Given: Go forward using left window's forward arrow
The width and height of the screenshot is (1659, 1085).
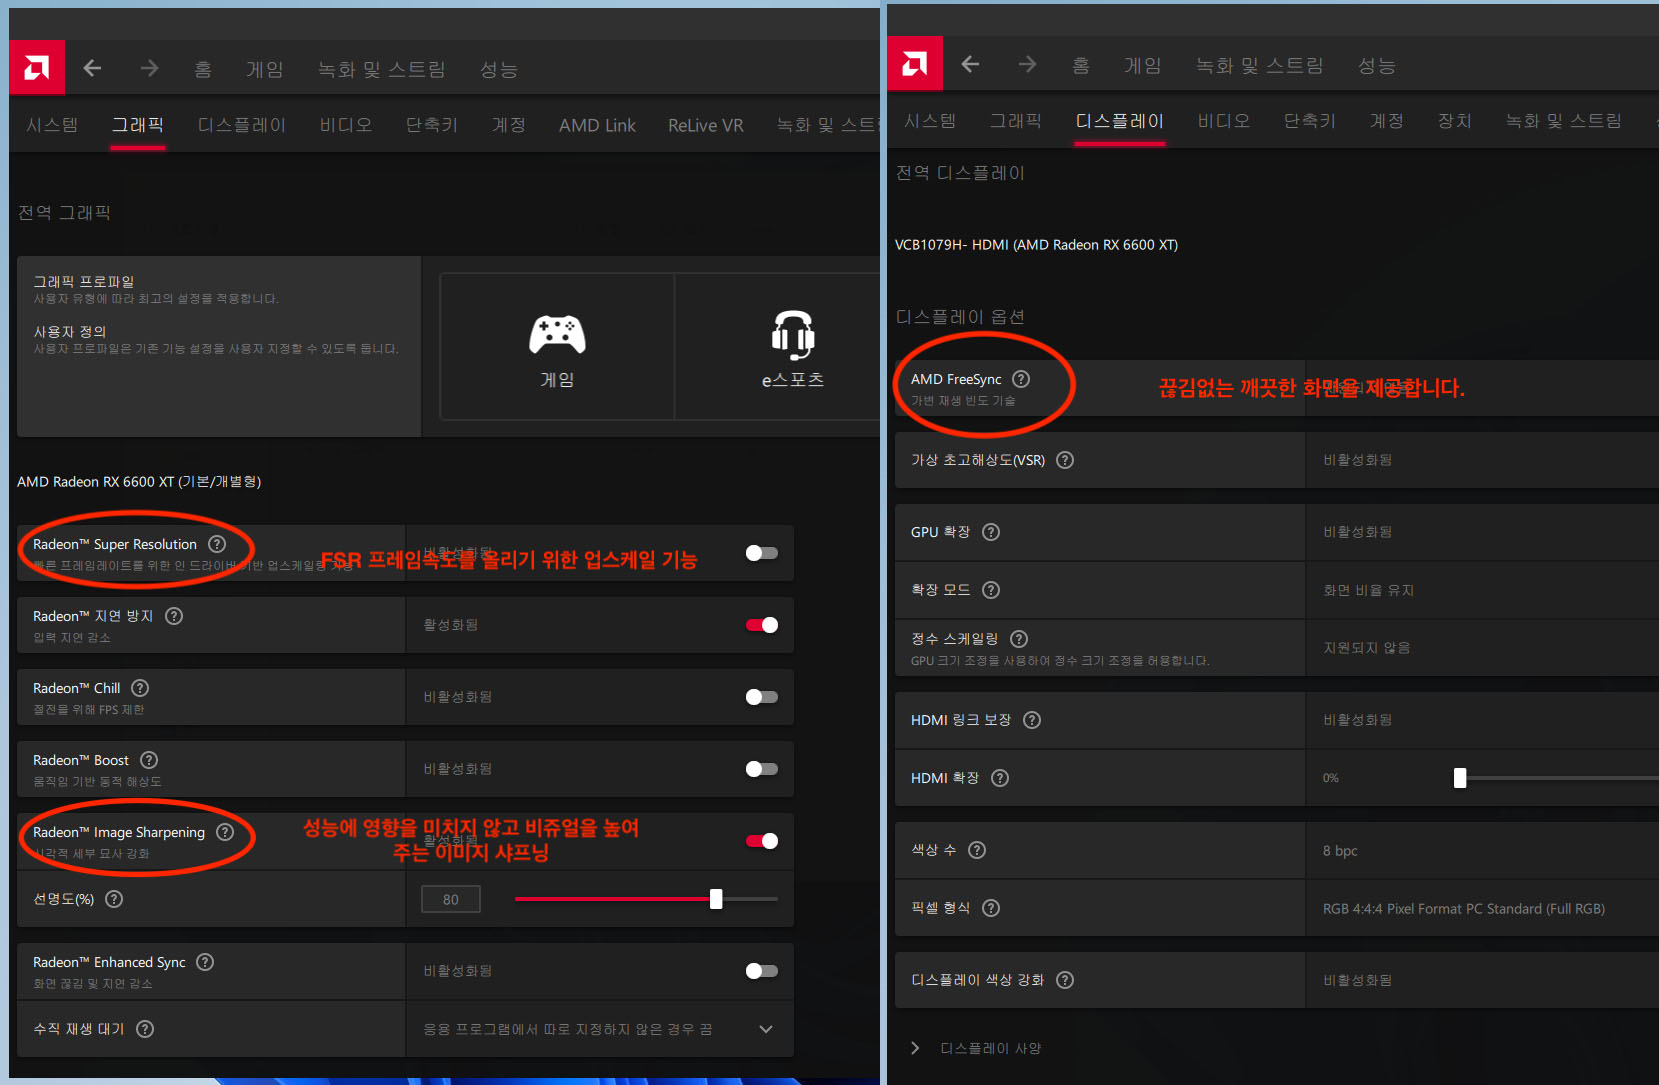Looking at the screenshot, I should tap(149, 68).
